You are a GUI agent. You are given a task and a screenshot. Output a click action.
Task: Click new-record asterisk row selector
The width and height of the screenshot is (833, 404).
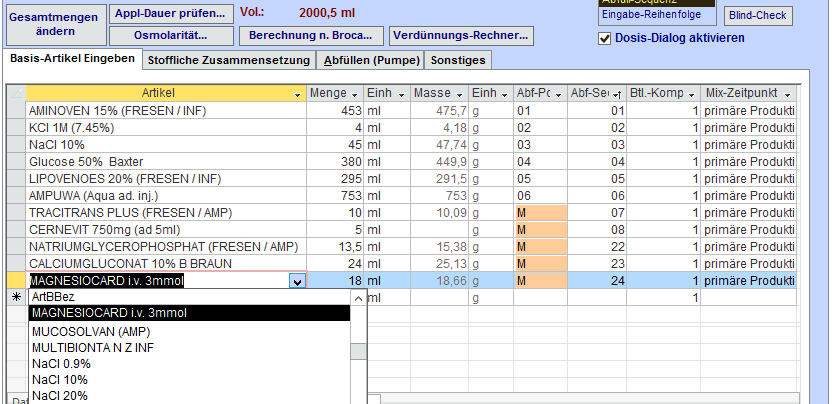[16, 298]
